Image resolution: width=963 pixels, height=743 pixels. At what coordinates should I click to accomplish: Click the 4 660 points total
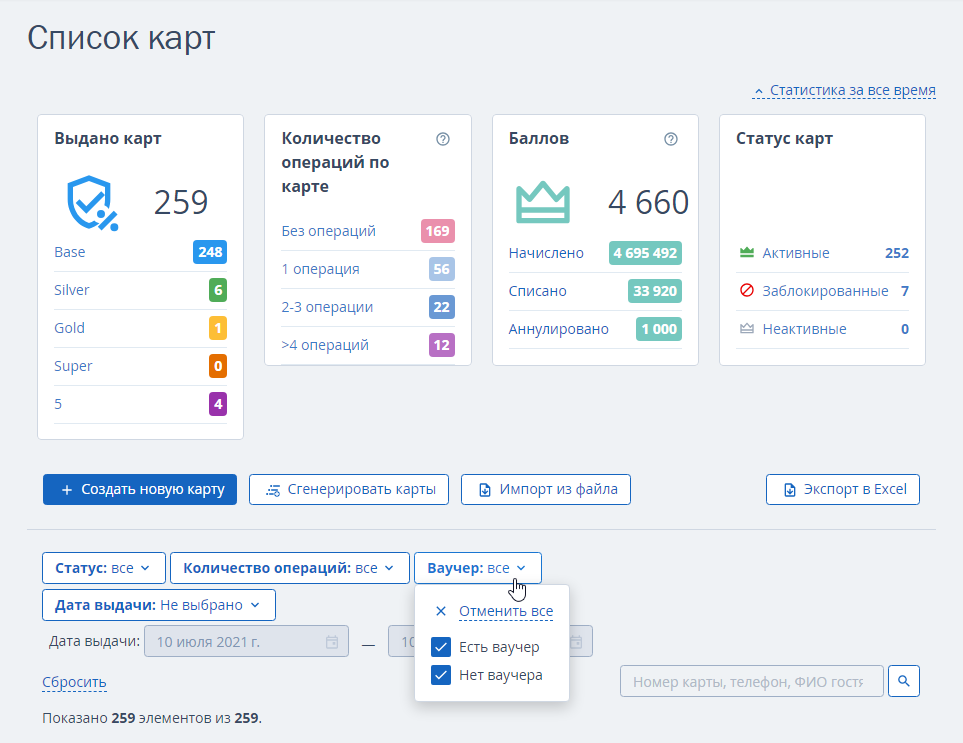click(x=649, y=203)
